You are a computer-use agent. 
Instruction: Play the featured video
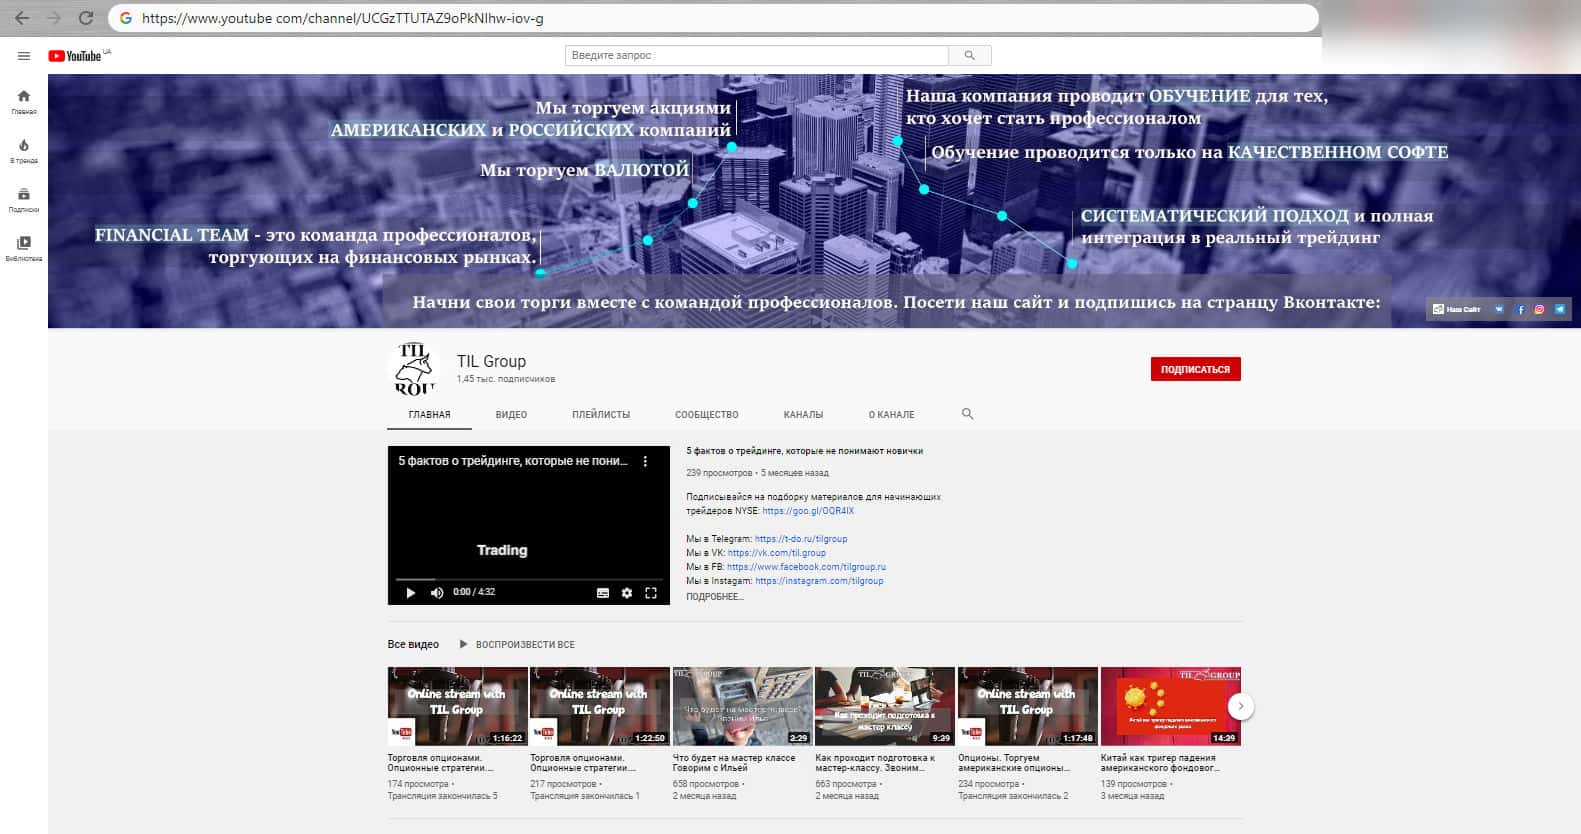410,593
